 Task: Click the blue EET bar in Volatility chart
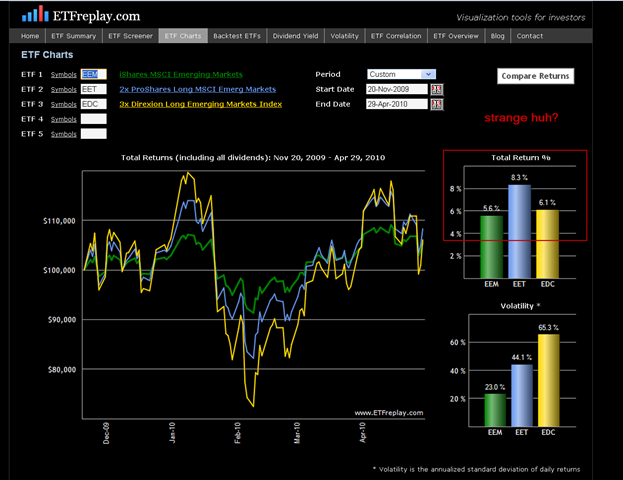coord(522,395)
